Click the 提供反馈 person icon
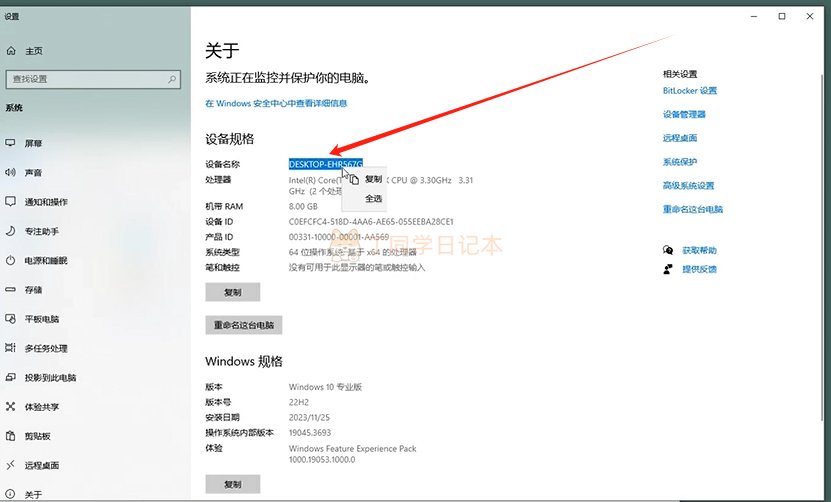 pos(668,269)
